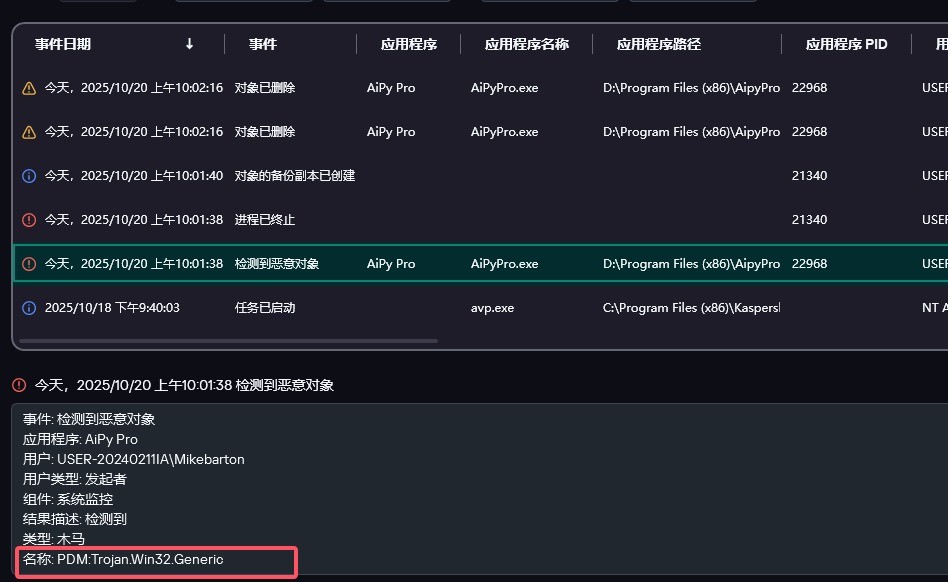Click the 应用程序路径 column header
Viewport: 948px width, 582px height.
pyautogui.click(x=658, y=44)
